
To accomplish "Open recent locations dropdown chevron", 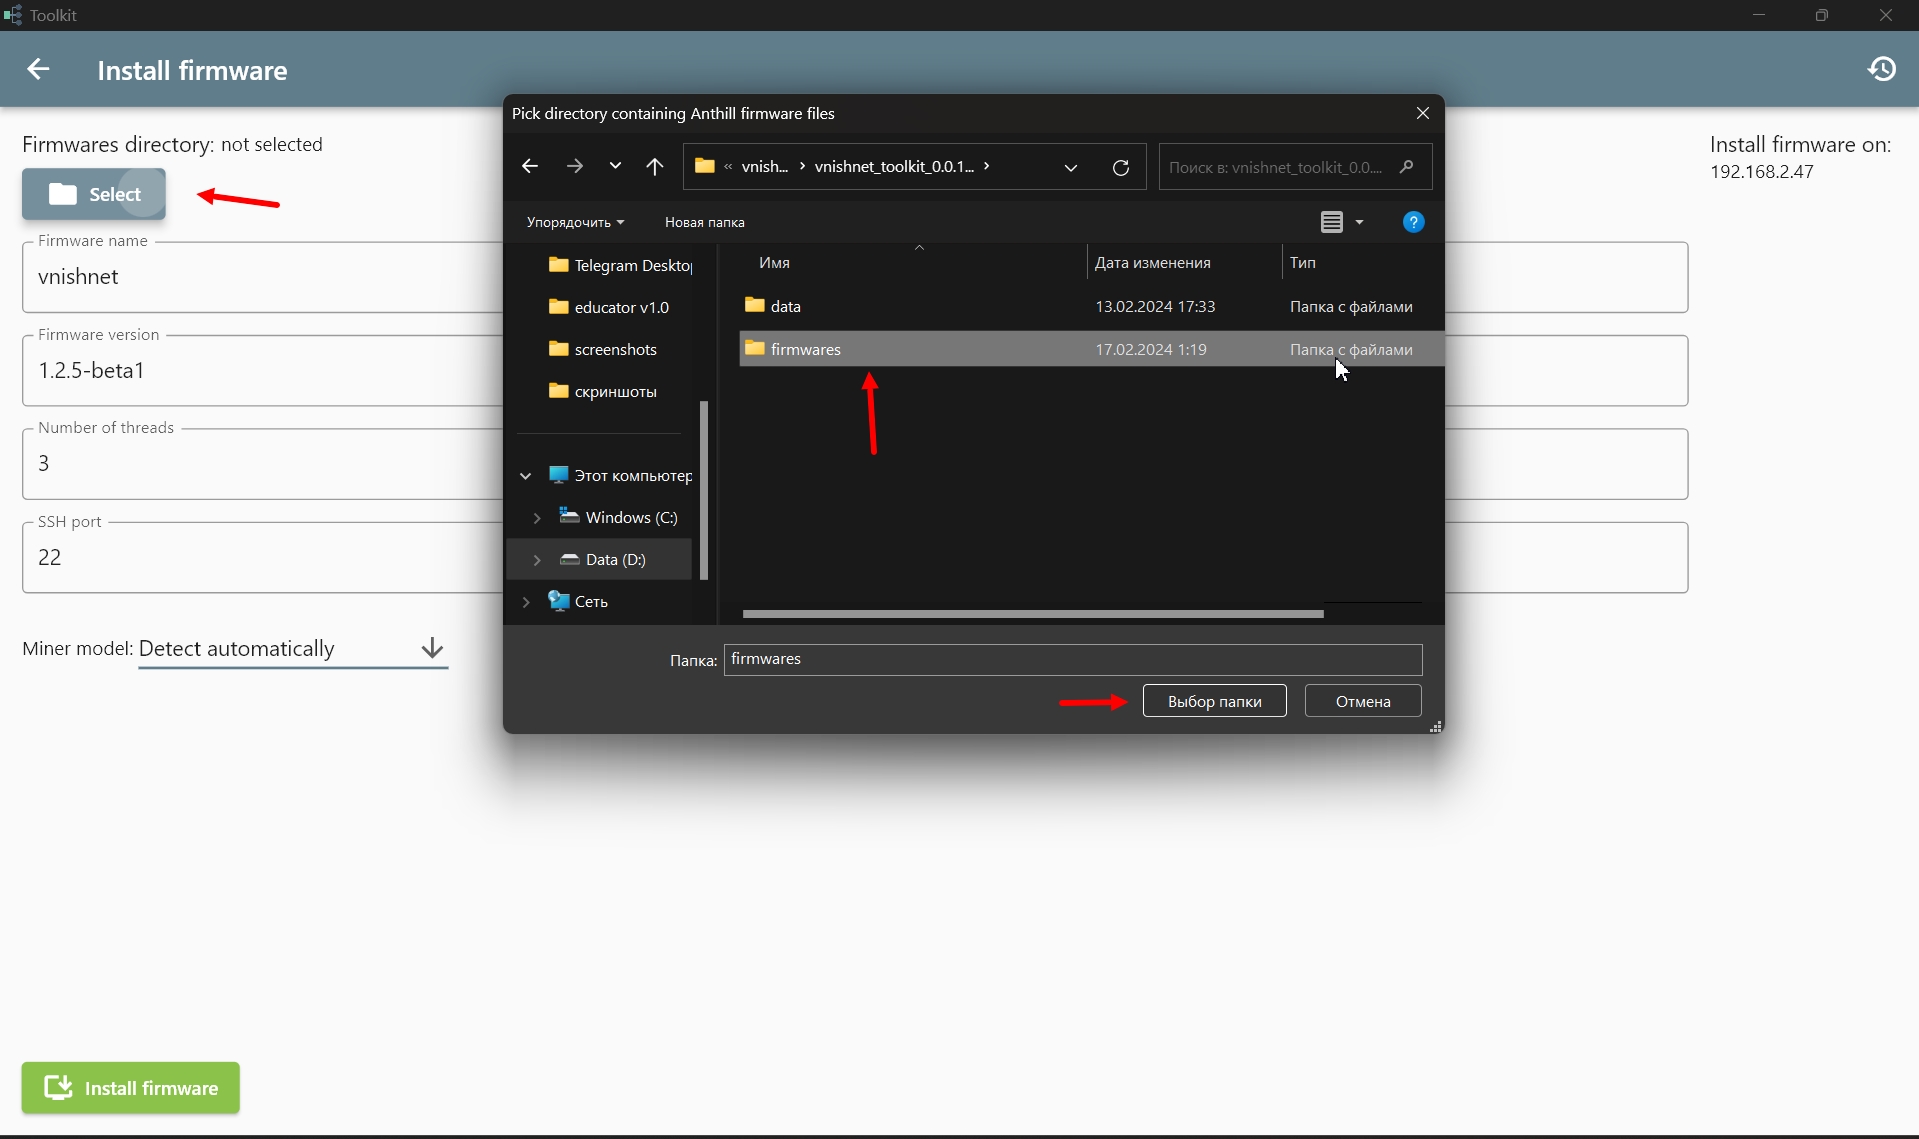I will [615, 166].
